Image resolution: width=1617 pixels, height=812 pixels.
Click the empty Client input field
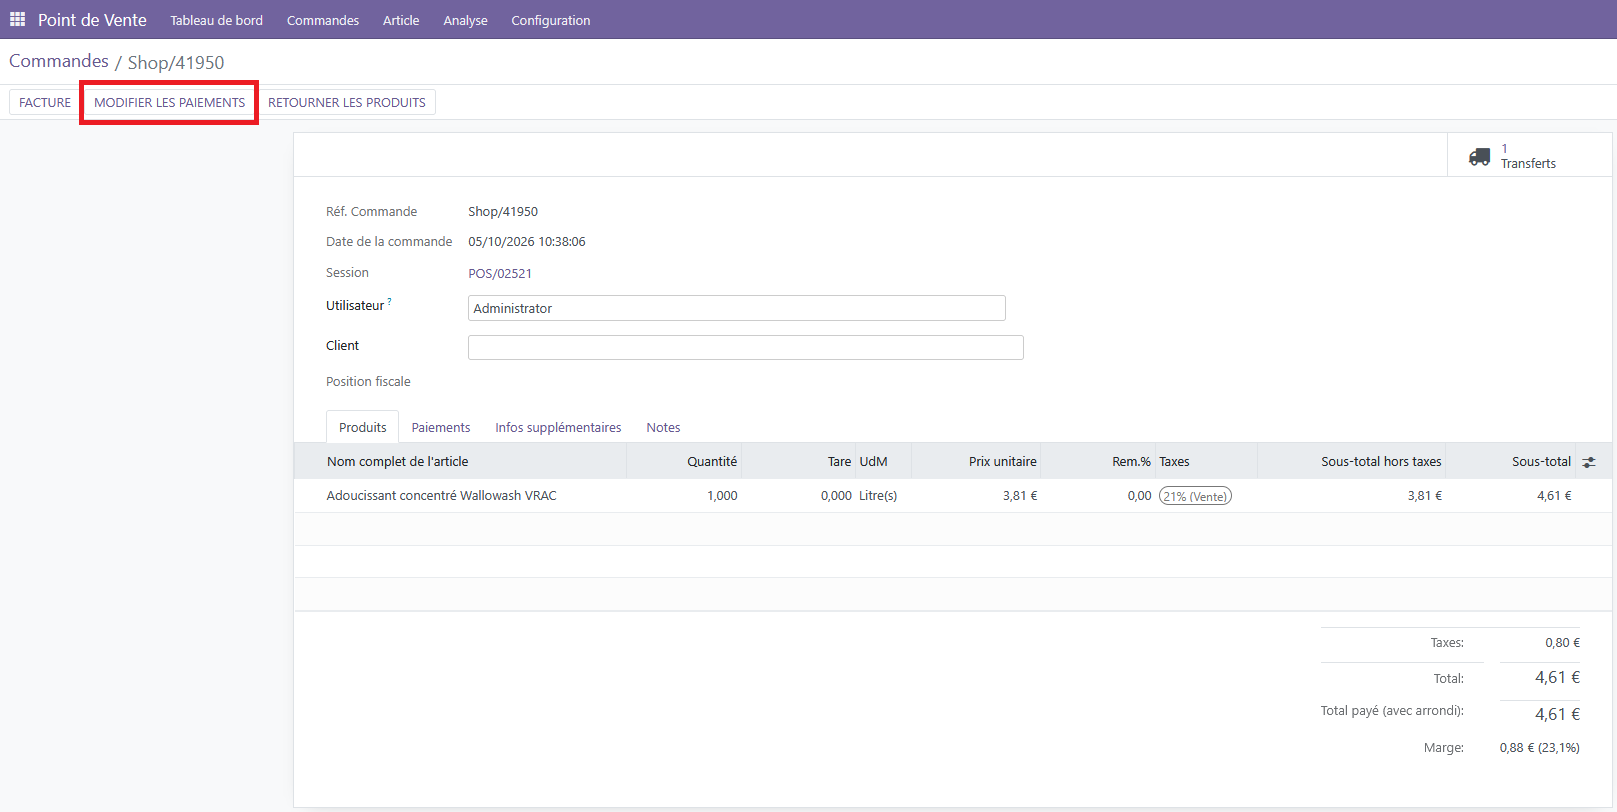click(x=746, y=347)
